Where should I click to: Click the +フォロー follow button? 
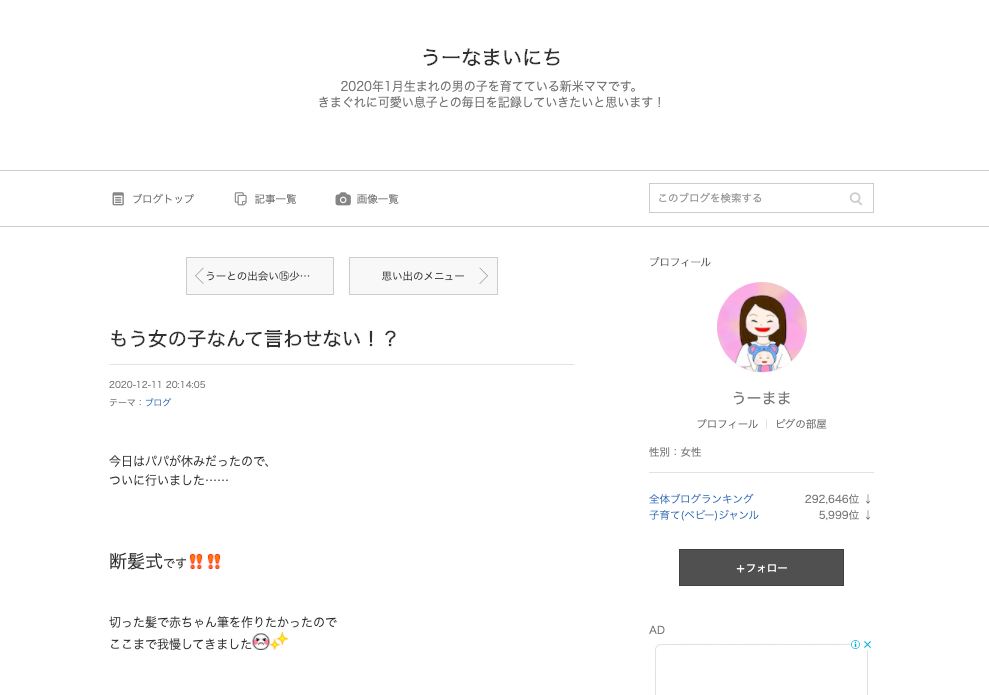click(x=761, y=568)
